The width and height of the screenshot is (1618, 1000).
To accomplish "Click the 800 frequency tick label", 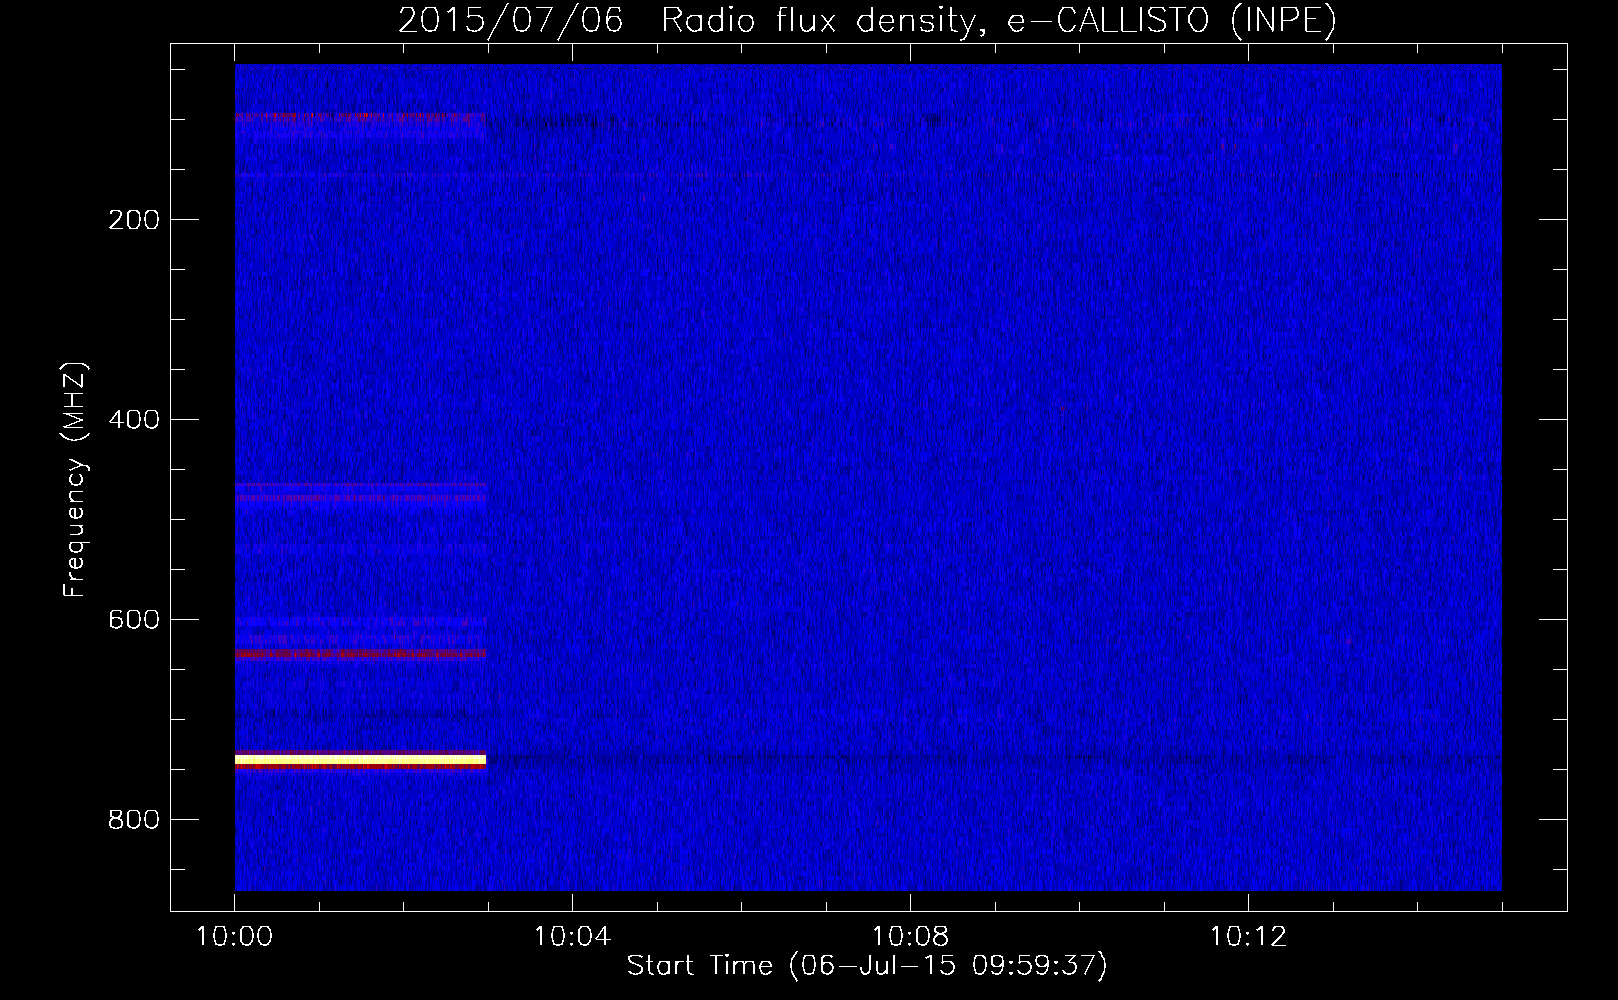I will point(134,820).
